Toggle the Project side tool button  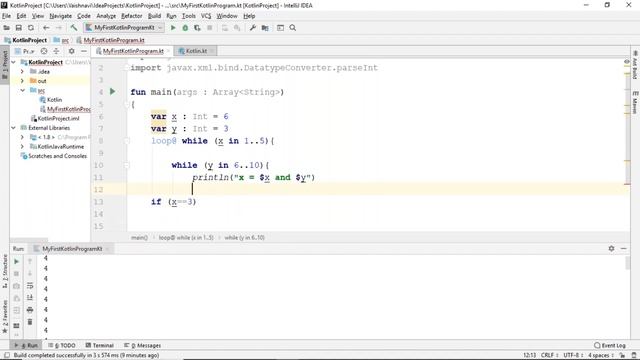pos(5,64)
